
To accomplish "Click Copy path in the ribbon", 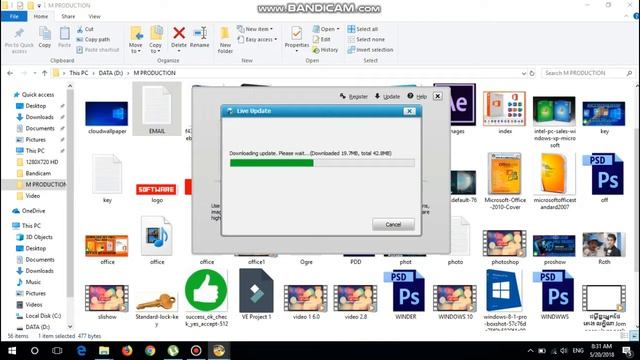I will click(x=93, y=40).
